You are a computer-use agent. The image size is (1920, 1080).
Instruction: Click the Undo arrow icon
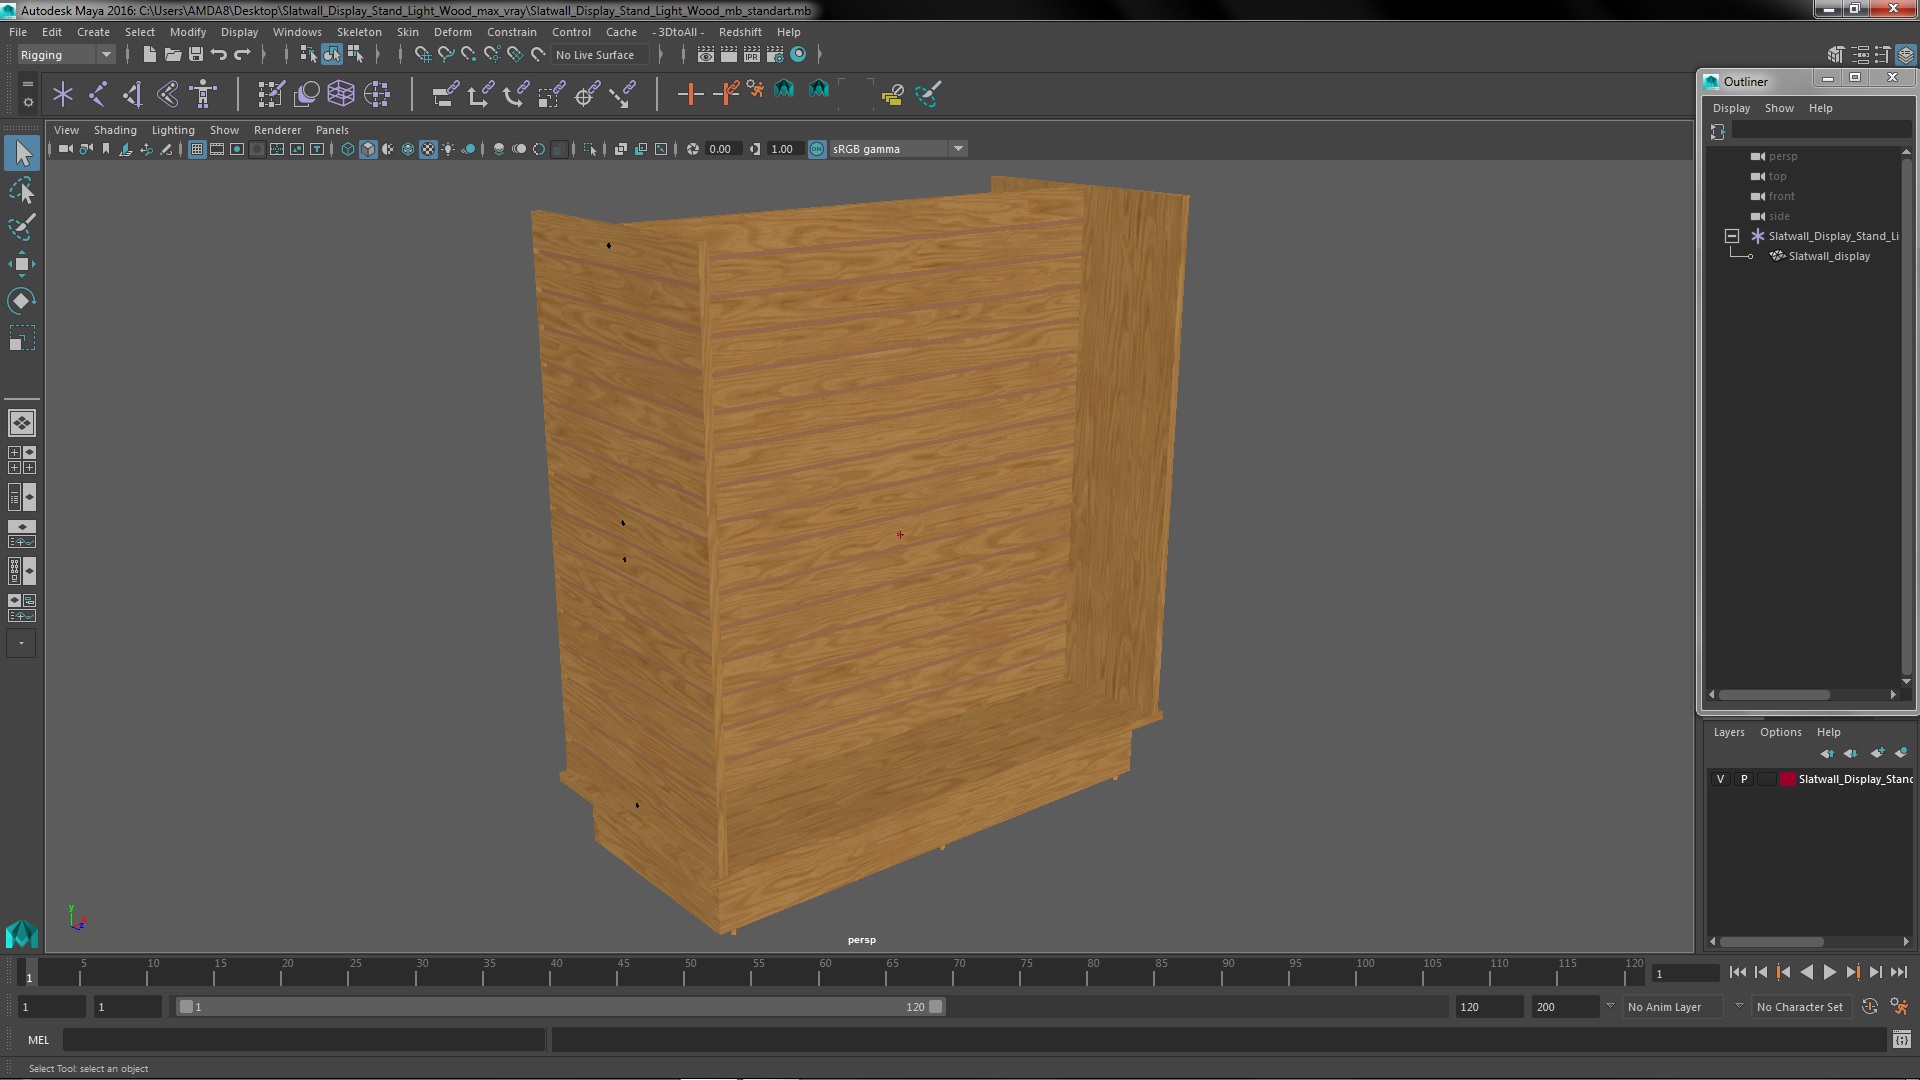[x=219, y=54]
